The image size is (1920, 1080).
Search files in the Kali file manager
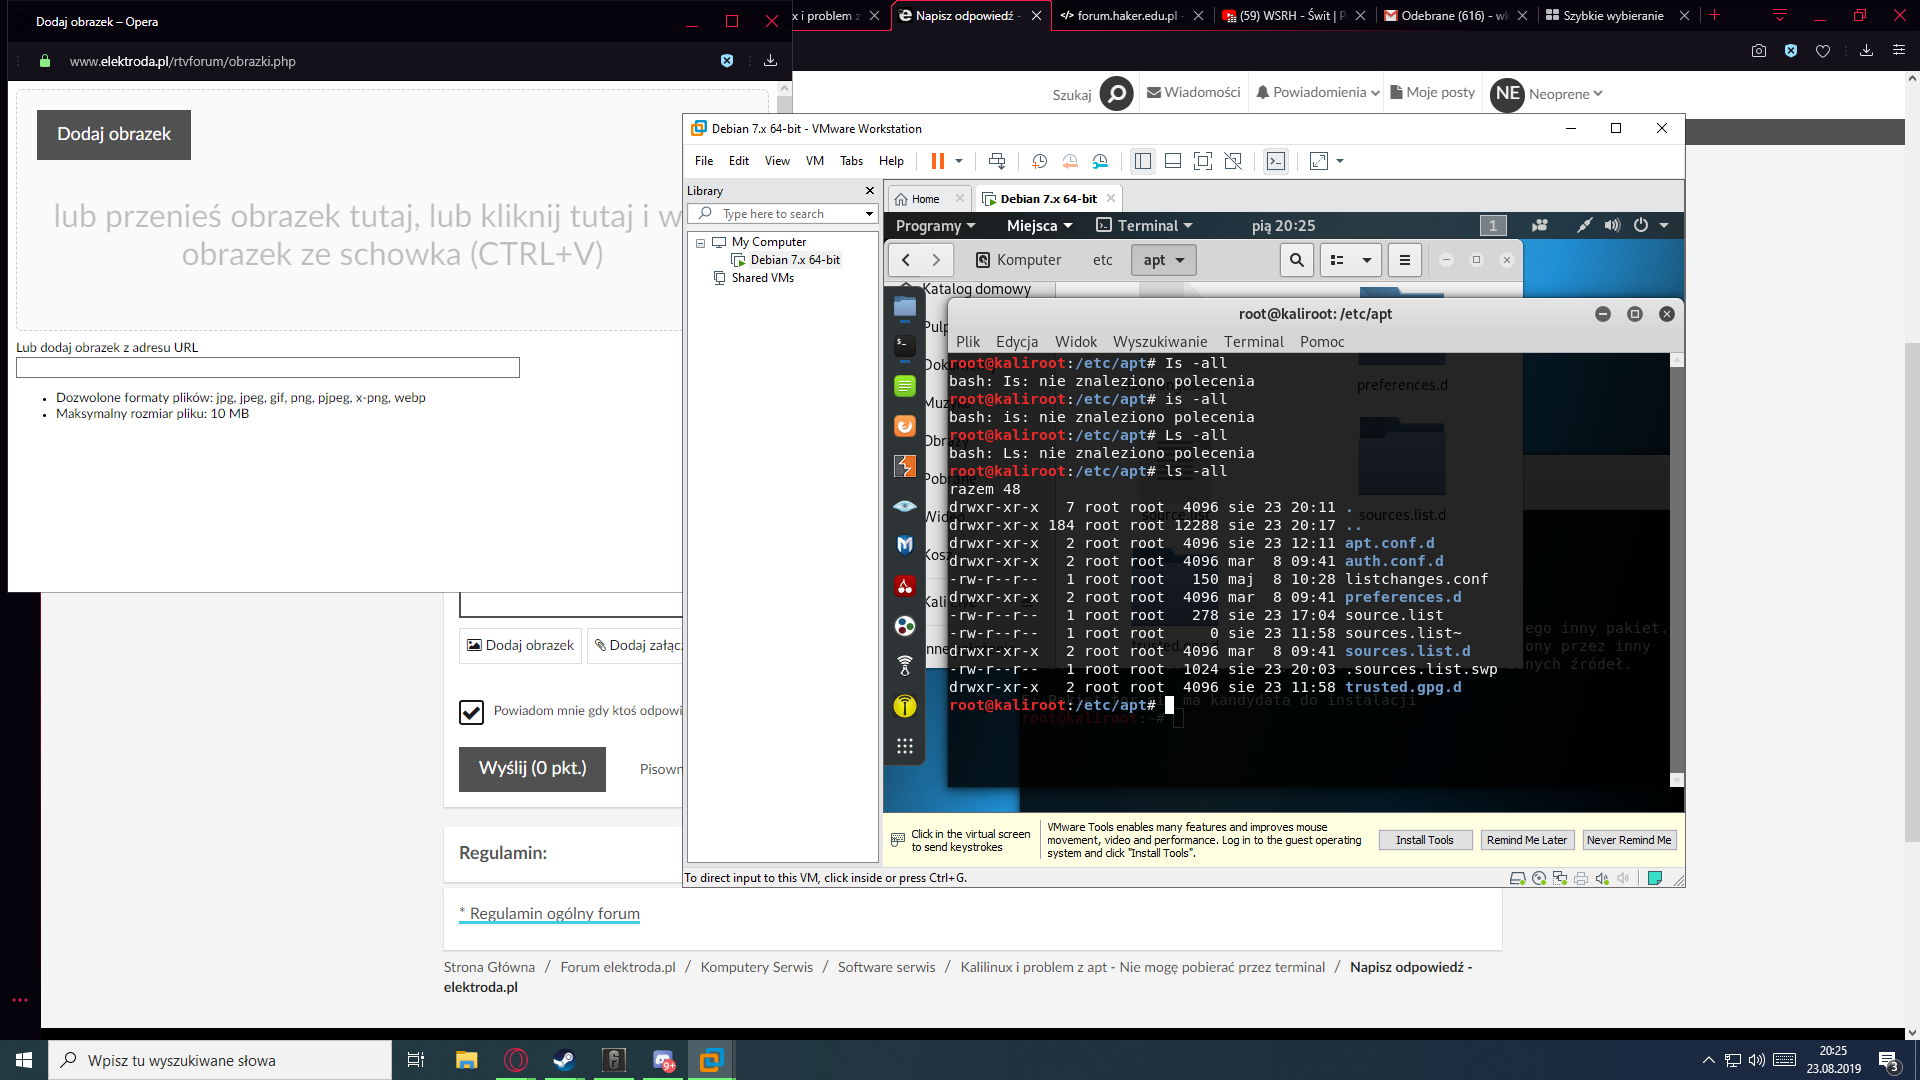1297,260
